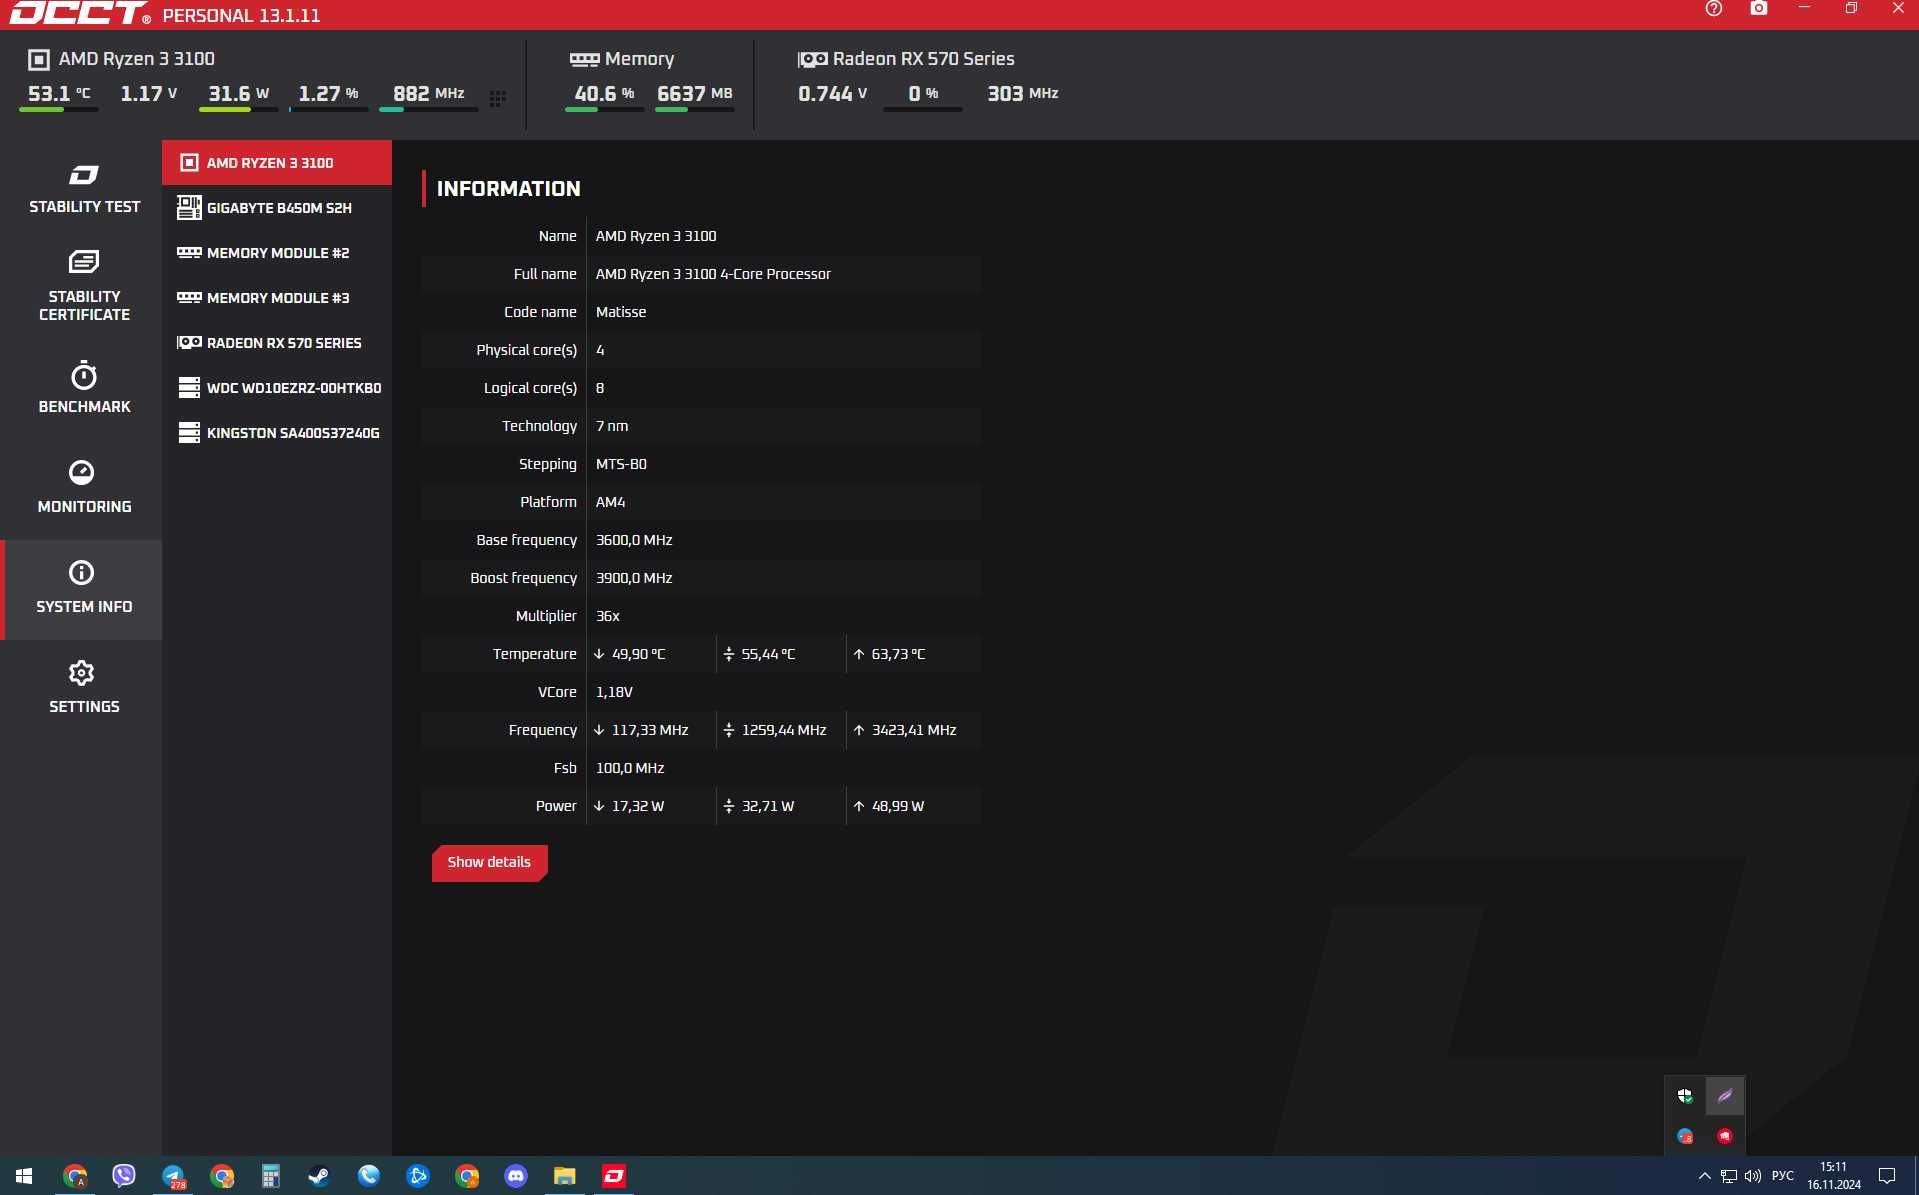Open the notification center icon

click(x=1887, y=1176)
